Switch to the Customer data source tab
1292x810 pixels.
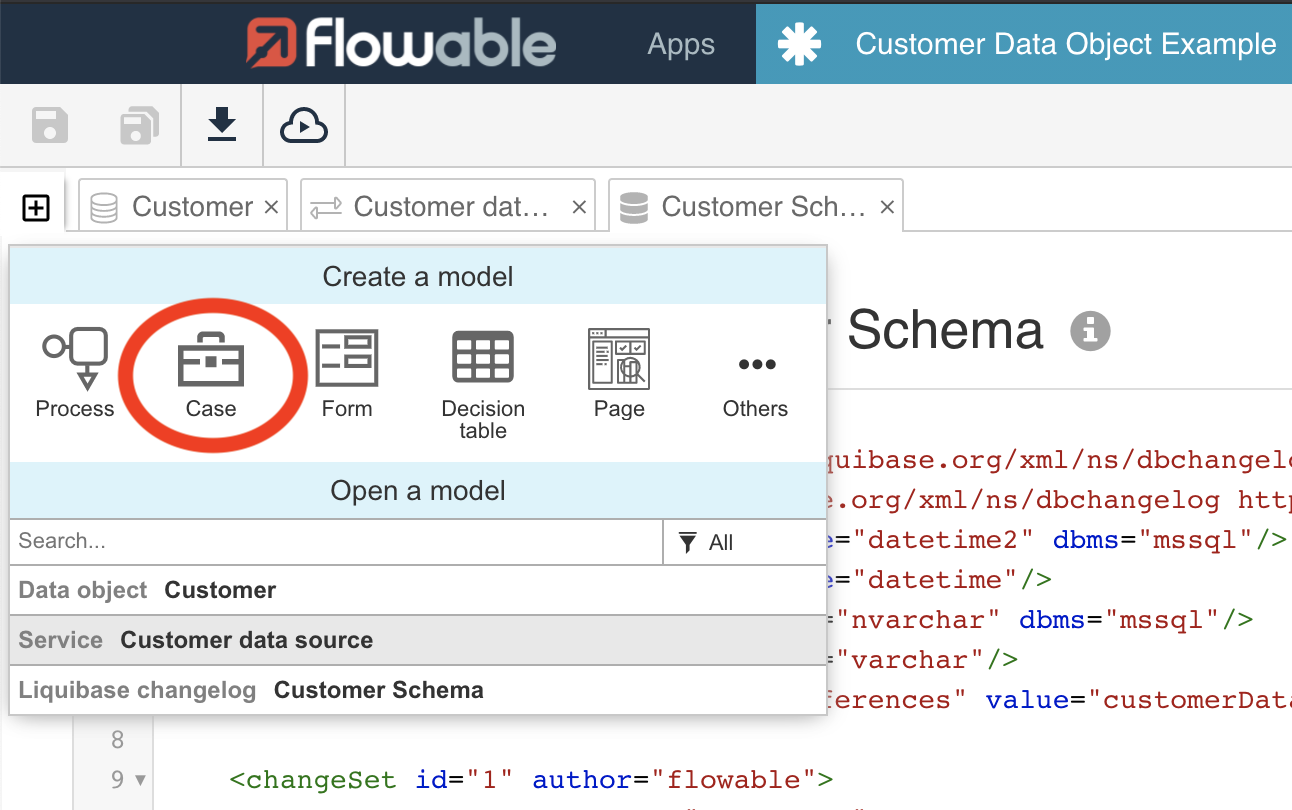[436, 207]
